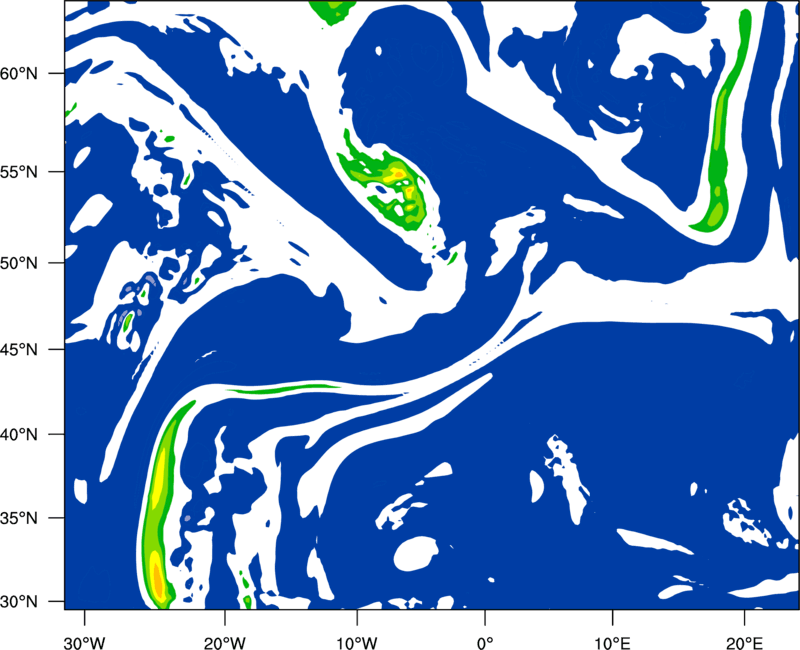The width and height of the screenshot is (800, 650).
Task: Click the 40°N latitude label
Action: (19, 435)
